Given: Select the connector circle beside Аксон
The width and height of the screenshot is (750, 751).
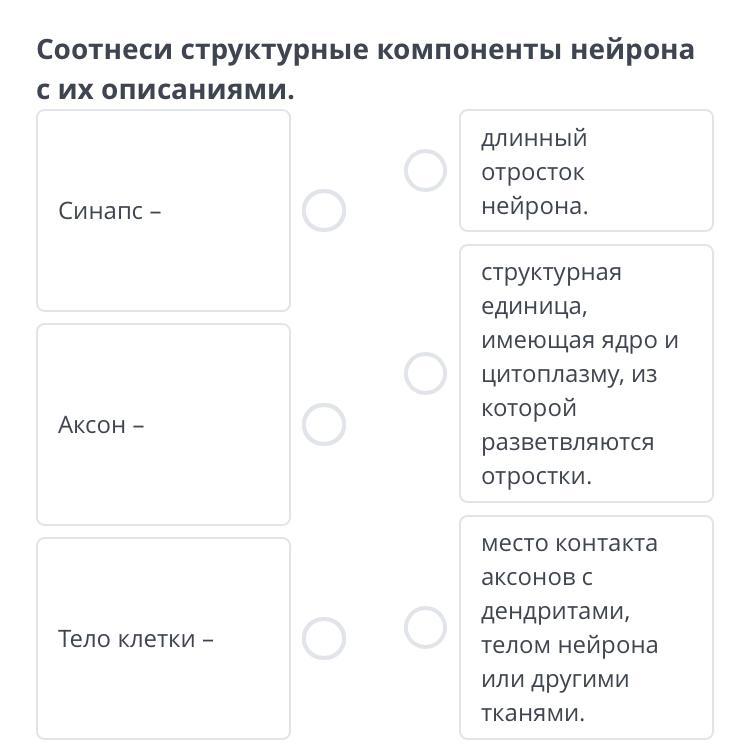Looking at the screenshot, I should point(324,424).
